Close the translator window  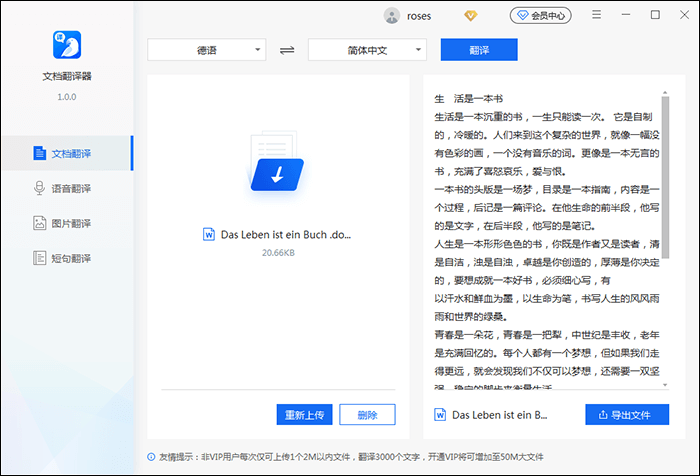coord(684,15)
